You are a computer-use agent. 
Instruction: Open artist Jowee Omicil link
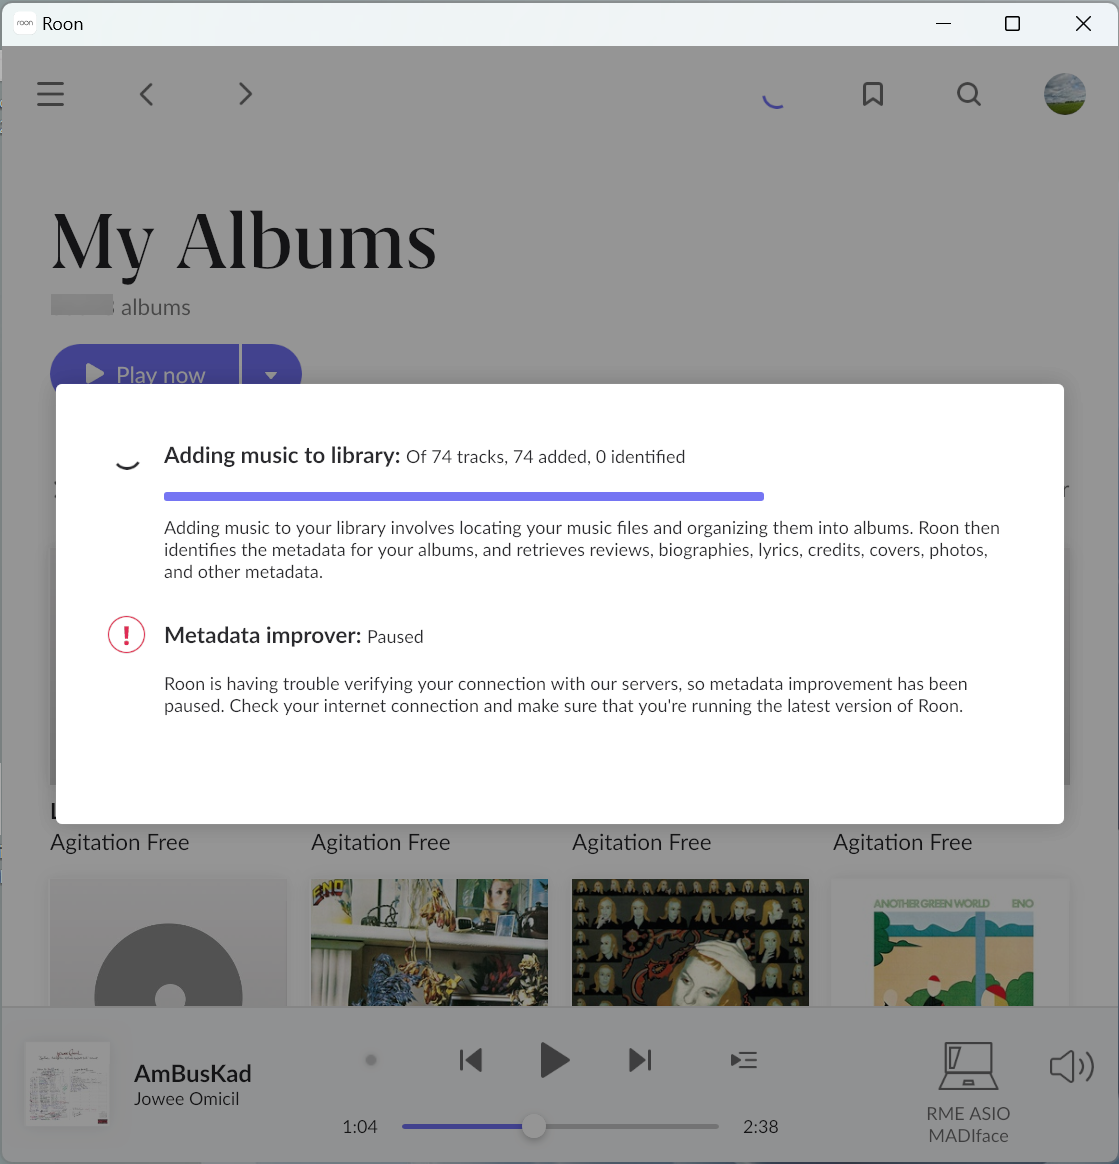click(x=187, y=1099)
